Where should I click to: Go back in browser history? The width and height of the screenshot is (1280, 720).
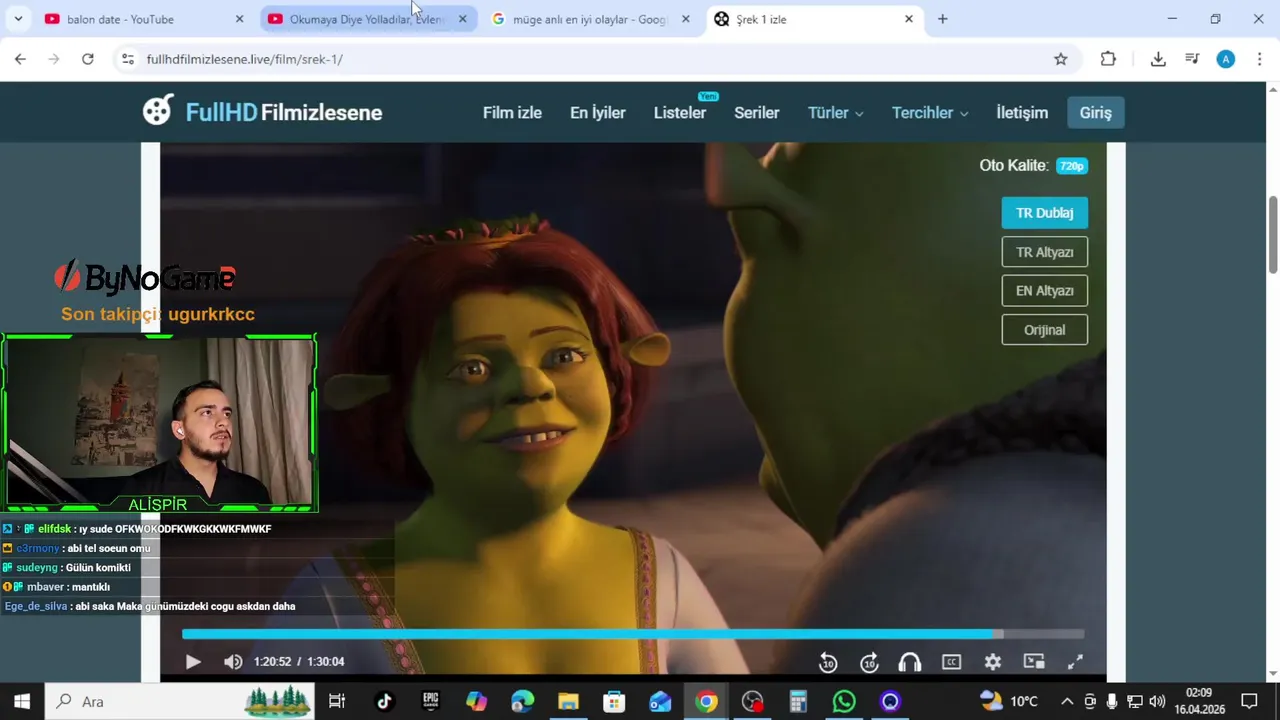pos(20,59)
